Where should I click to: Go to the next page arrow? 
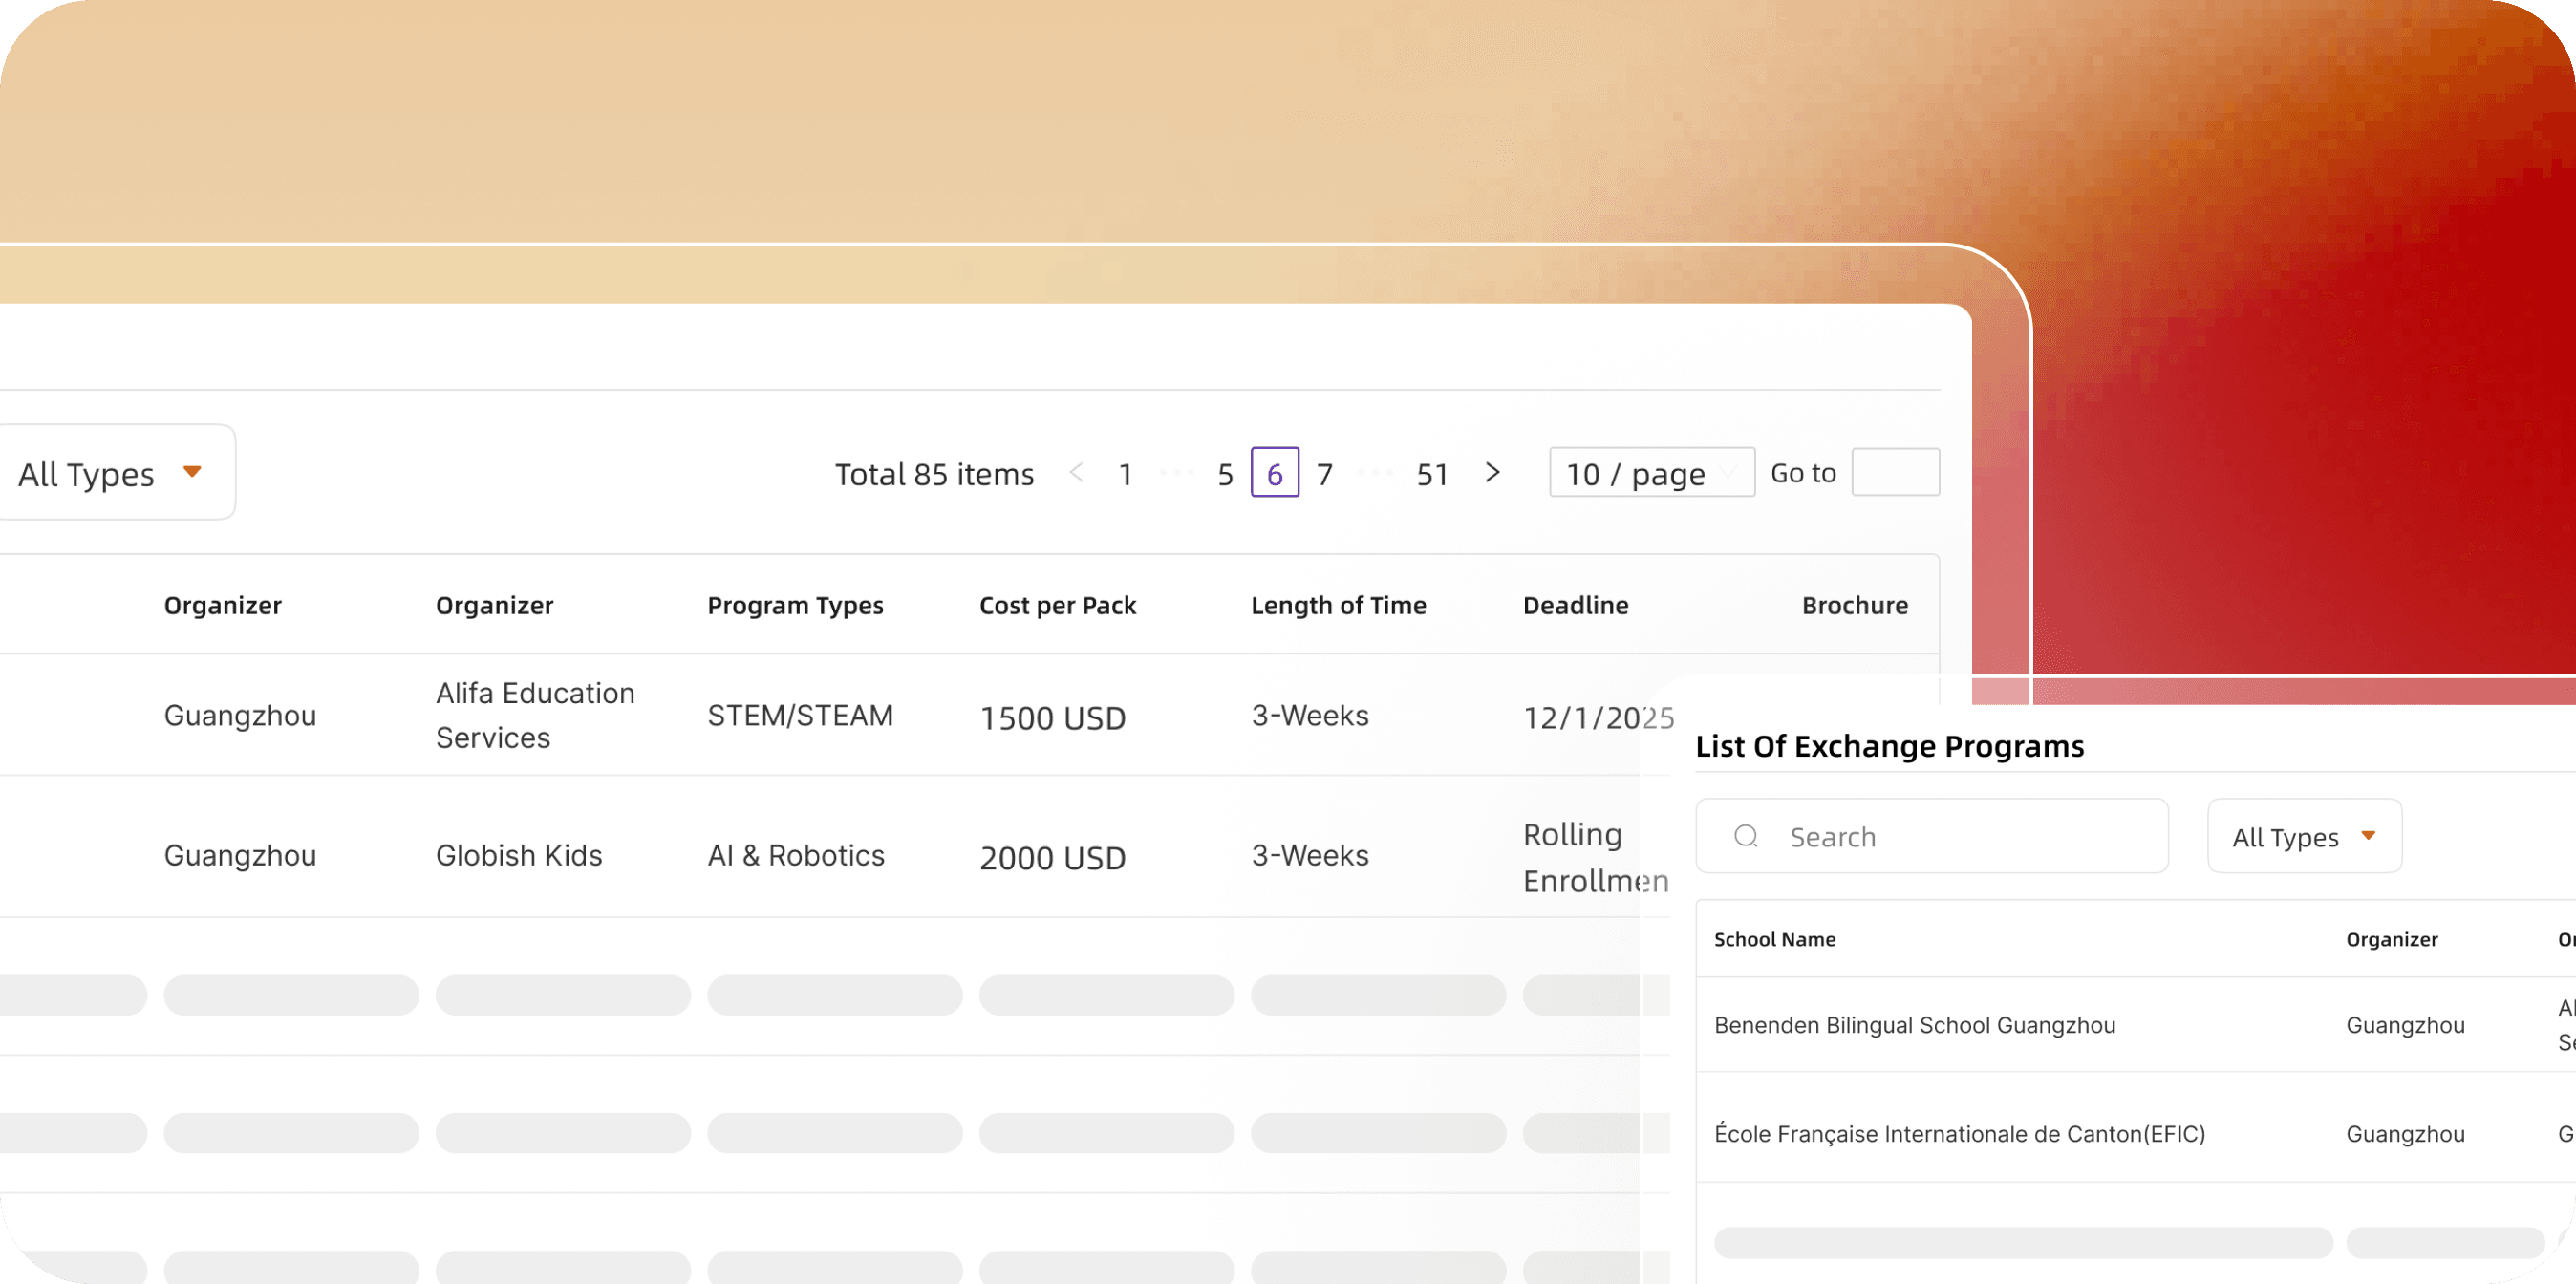1493,473
